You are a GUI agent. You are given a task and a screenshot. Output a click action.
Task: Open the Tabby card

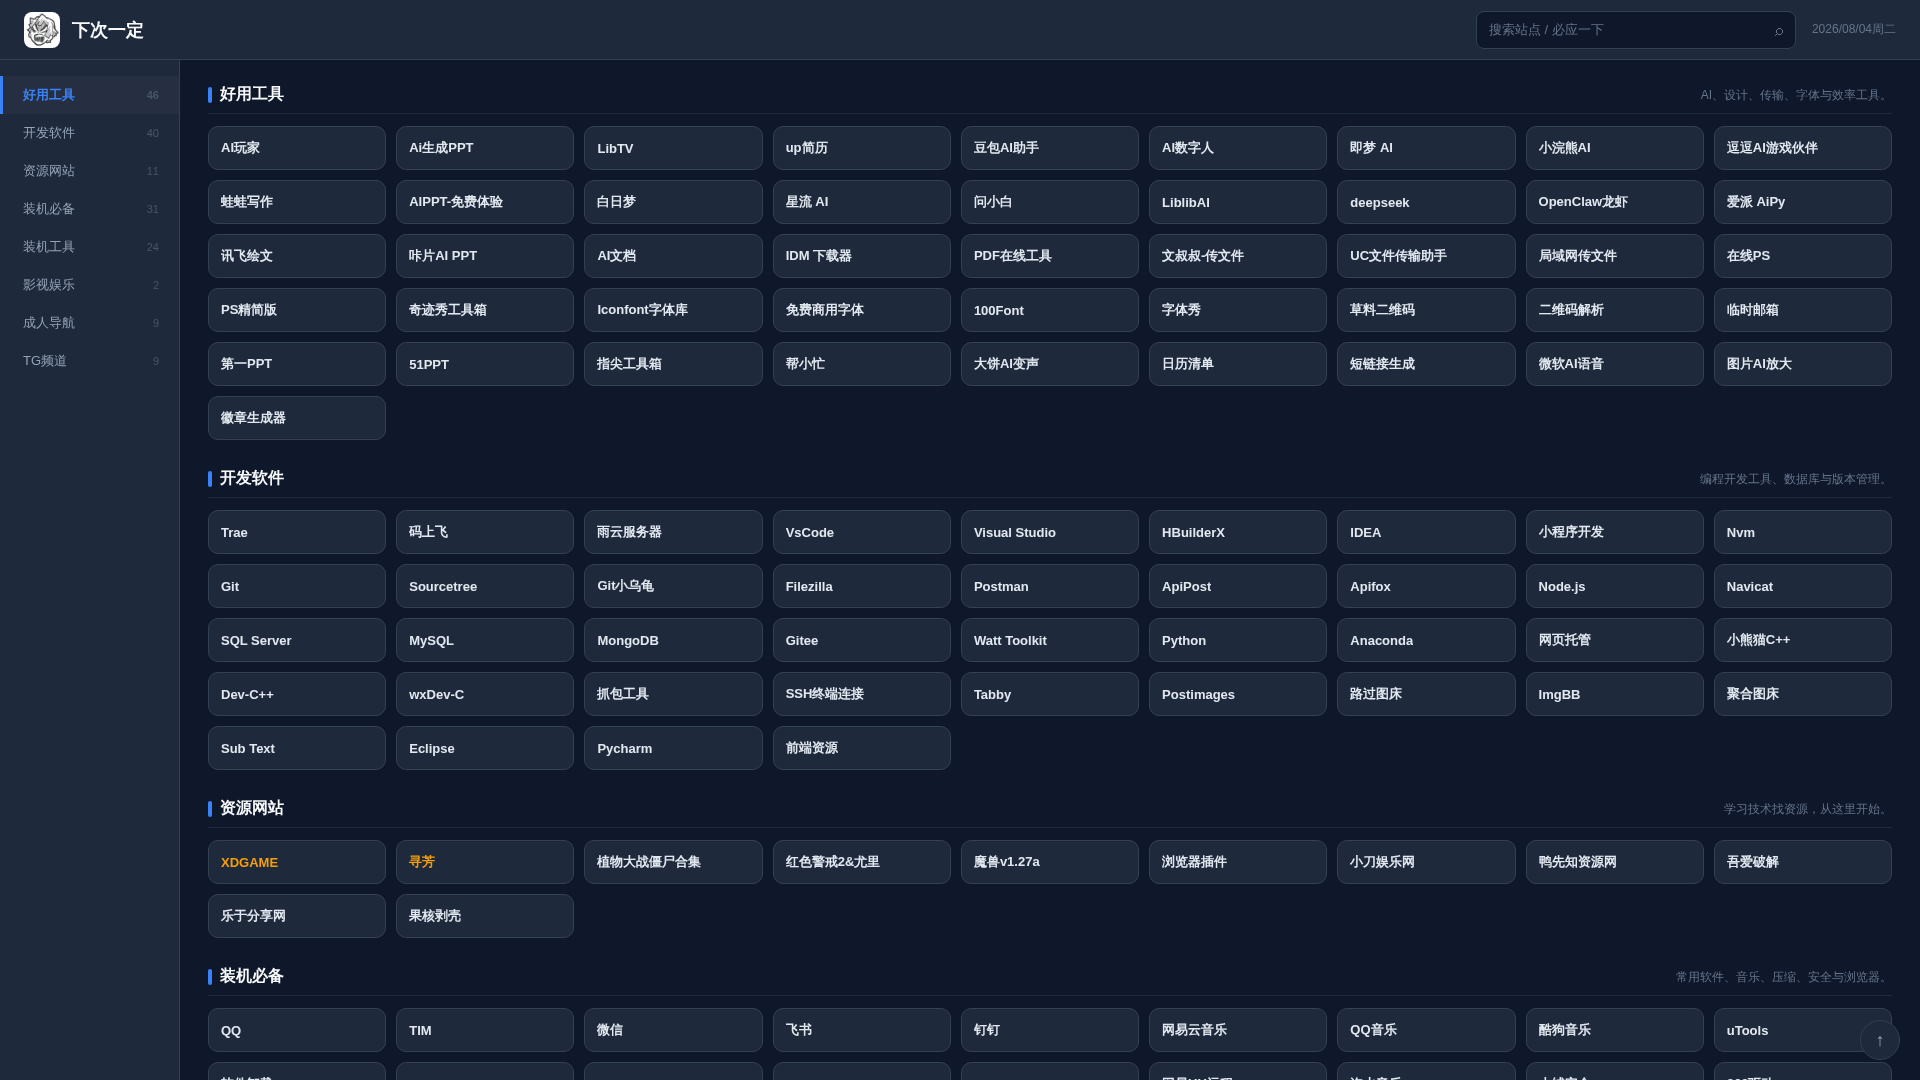[x=1050, y=694]
